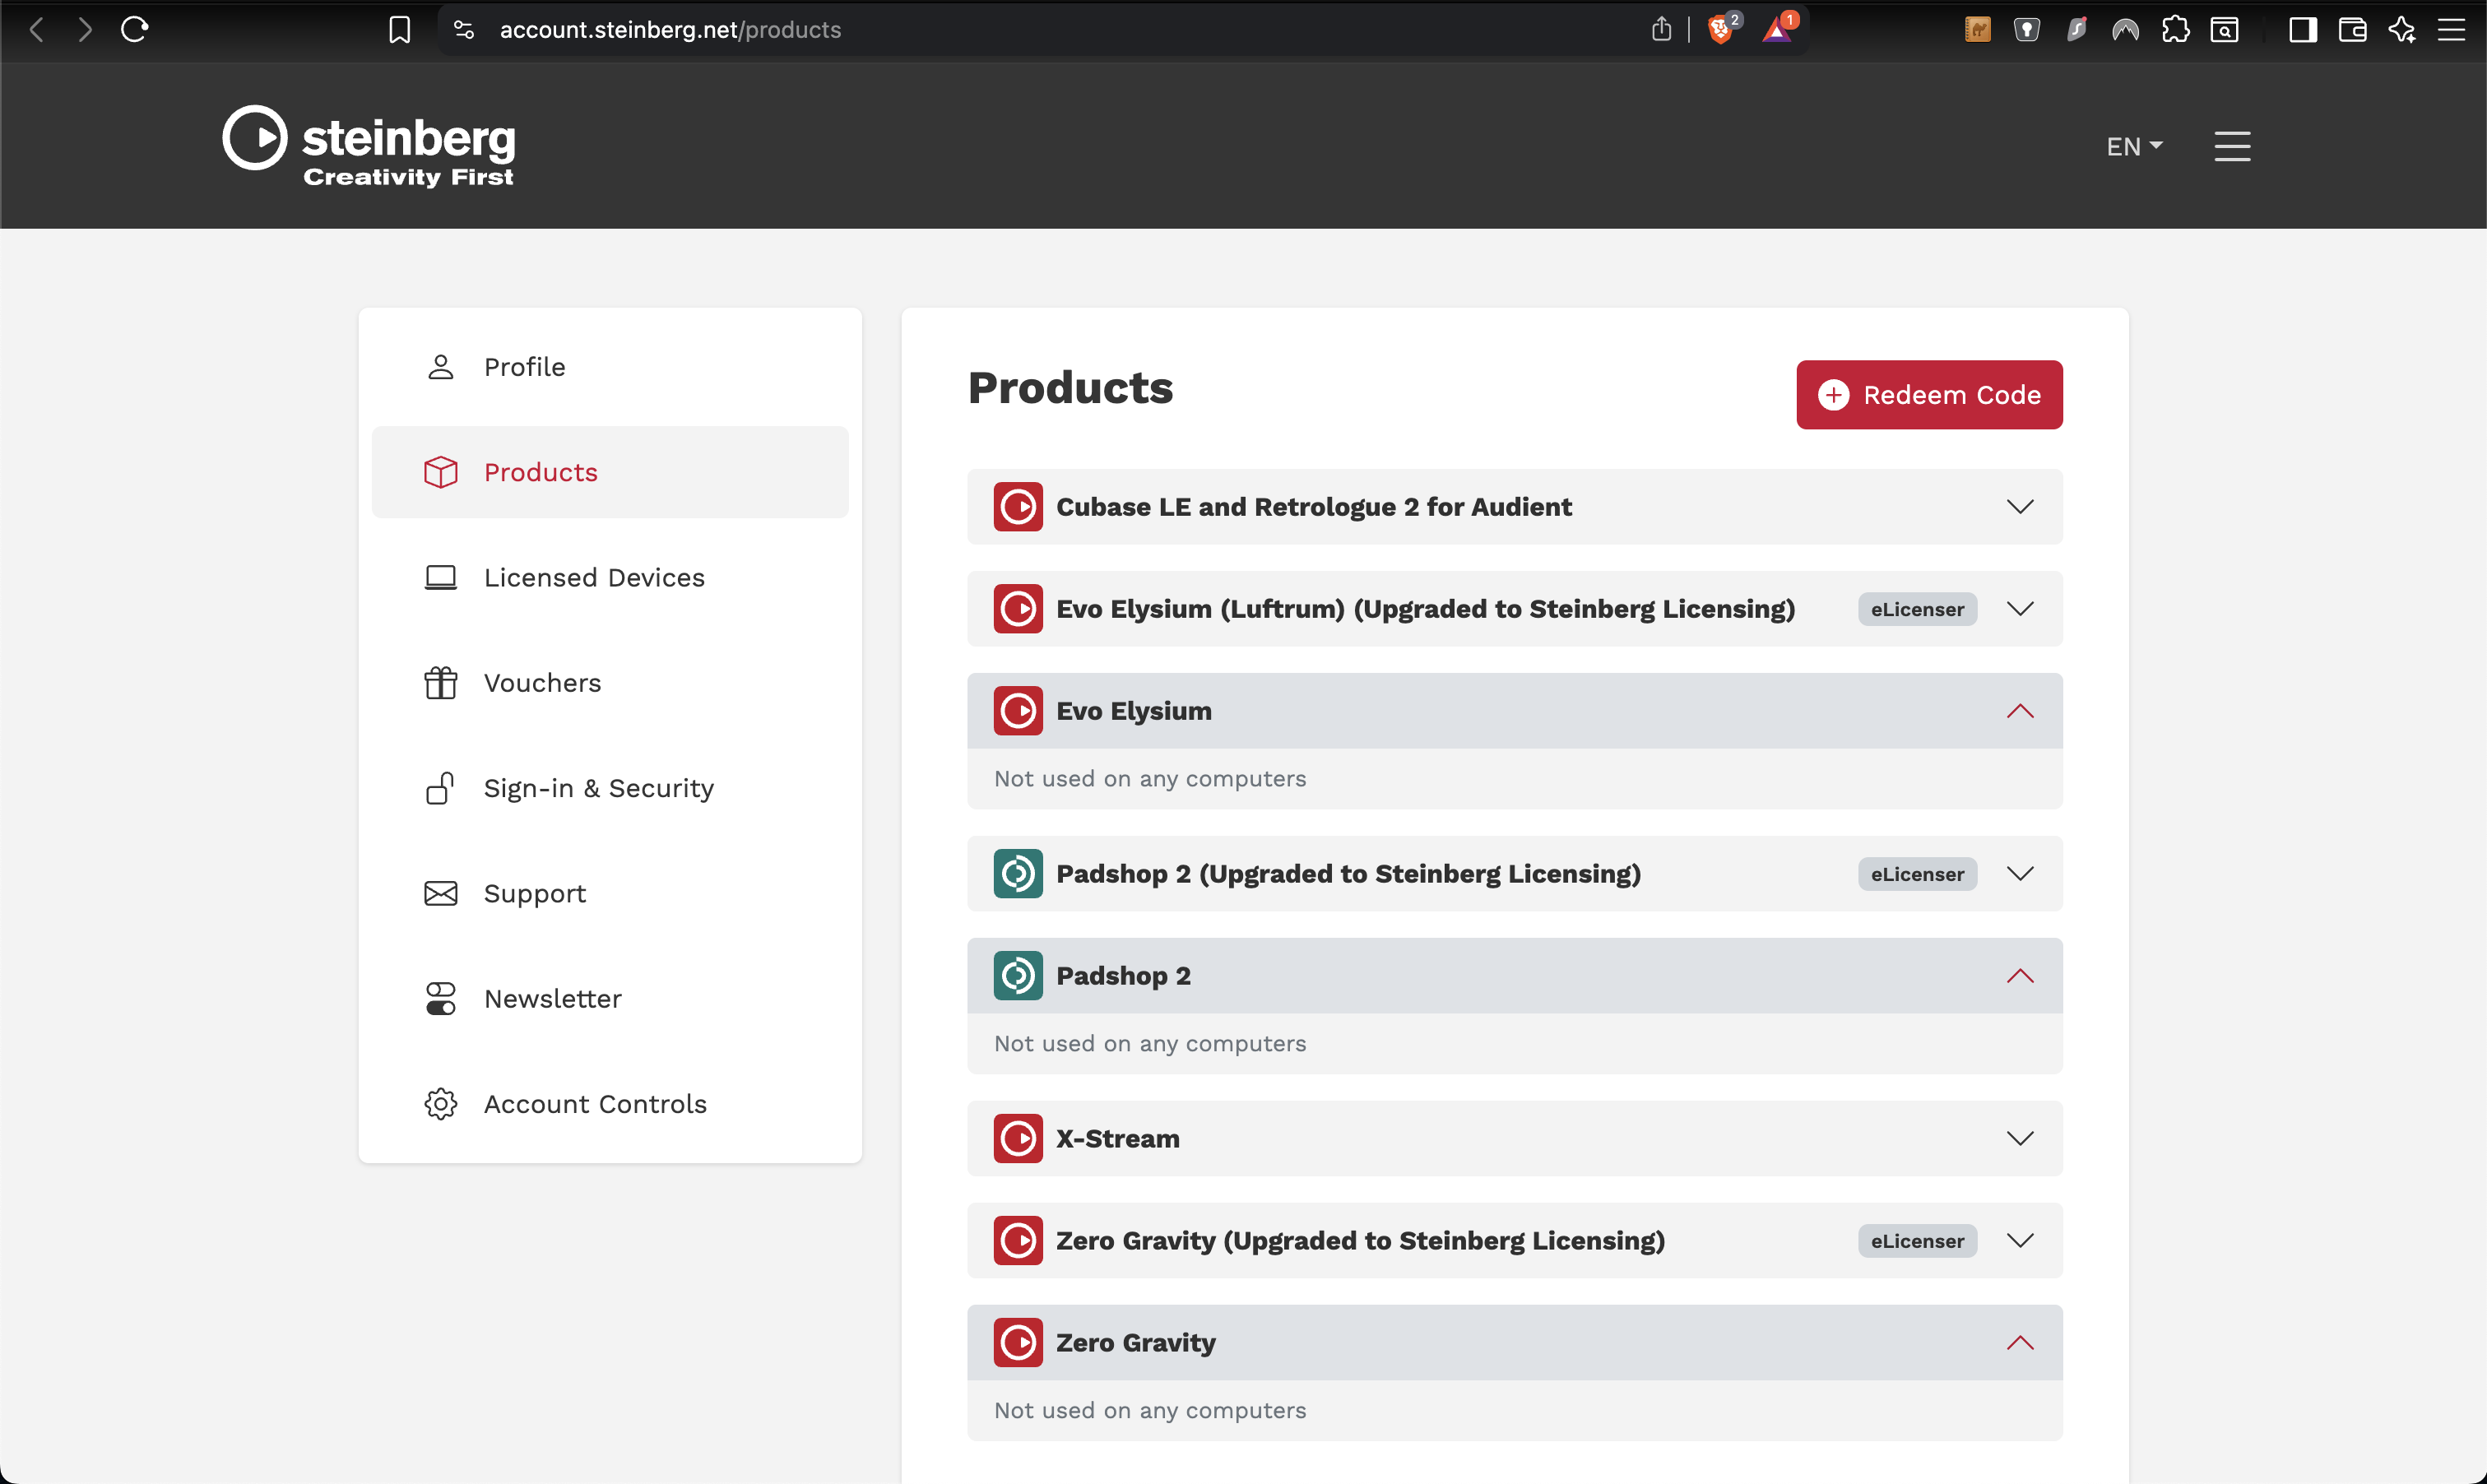2487x1484 pixels.
Task: Click the X-Stream product title
Action: pyautogui.click(x=1117, y=1139)
